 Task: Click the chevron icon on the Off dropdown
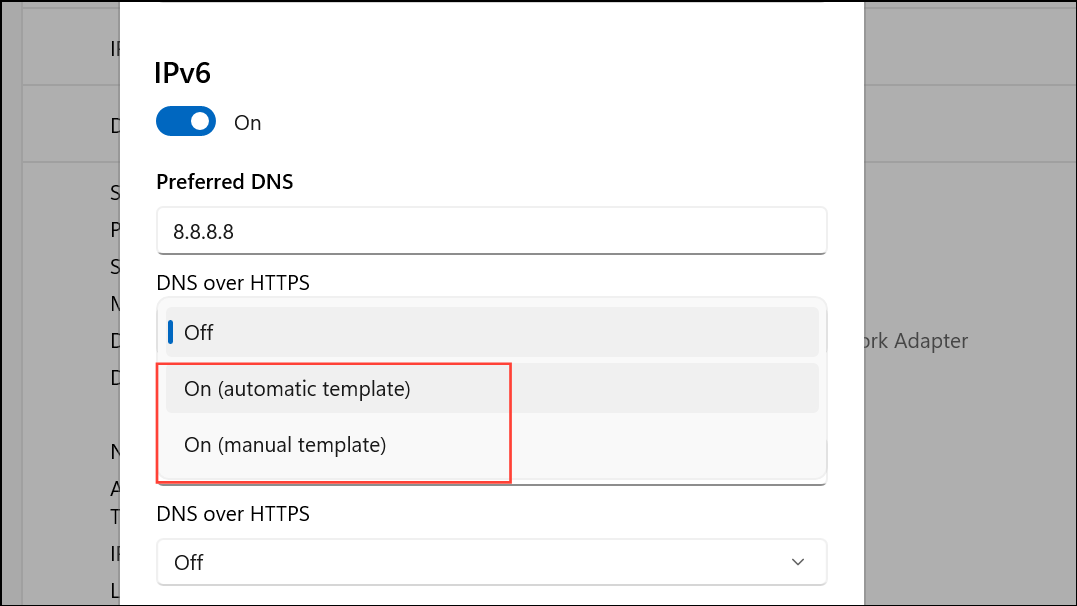[x=798, y=562]
